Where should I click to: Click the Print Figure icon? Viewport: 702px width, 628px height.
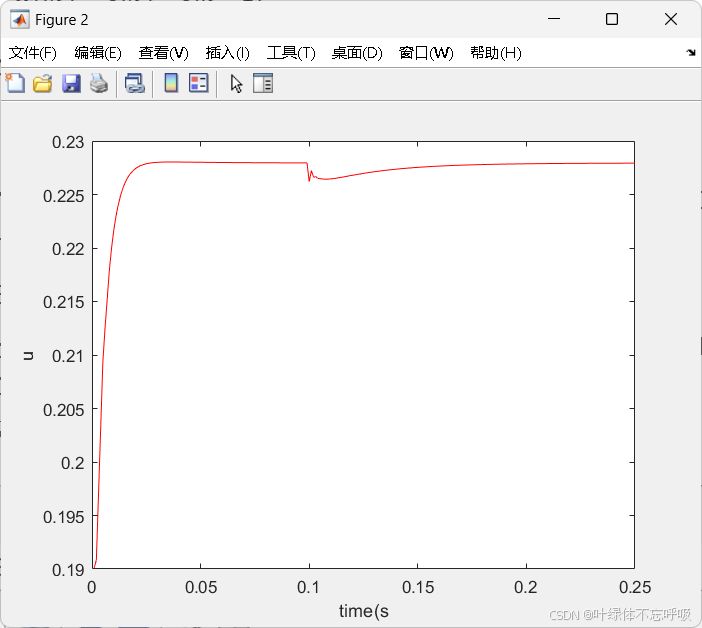click(x=99, y=84)
